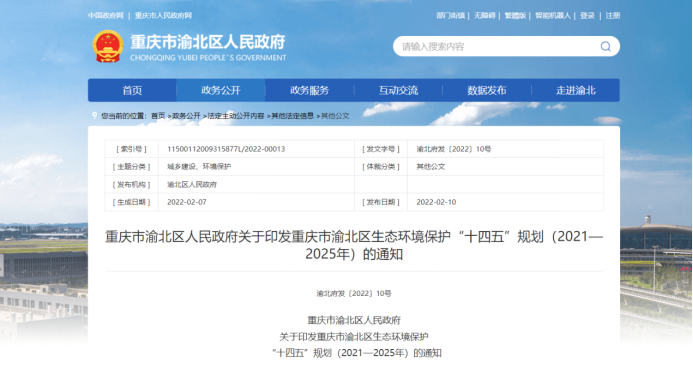Click the 体裁分类 label cell
This screenshot has height=367, width=693.
pos(381,167)
